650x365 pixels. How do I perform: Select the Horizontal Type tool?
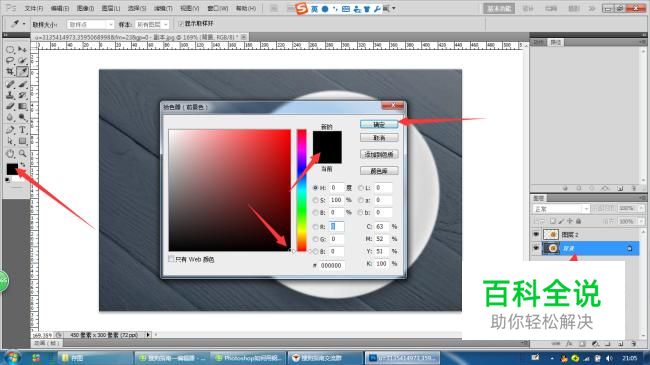(22, 130)
